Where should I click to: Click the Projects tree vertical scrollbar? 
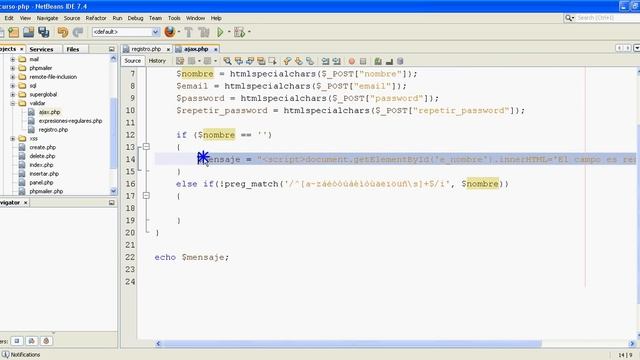113,133
